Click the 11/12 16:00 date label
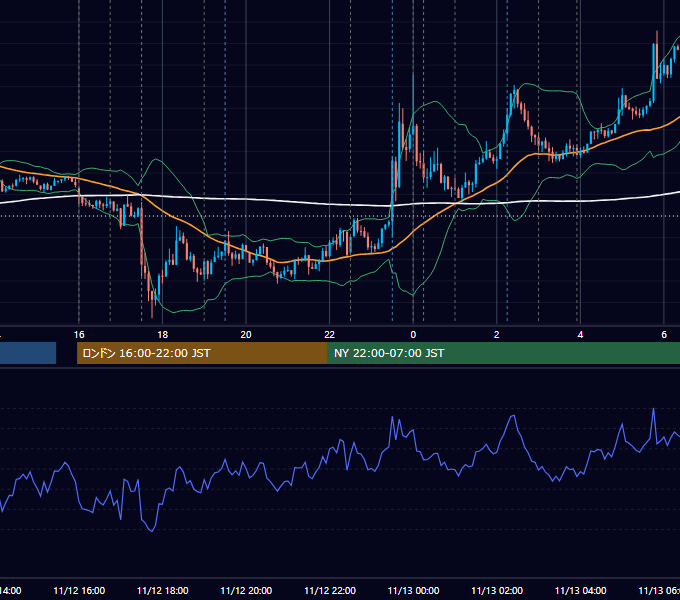 pyautogui.click(x=79, y=590)
